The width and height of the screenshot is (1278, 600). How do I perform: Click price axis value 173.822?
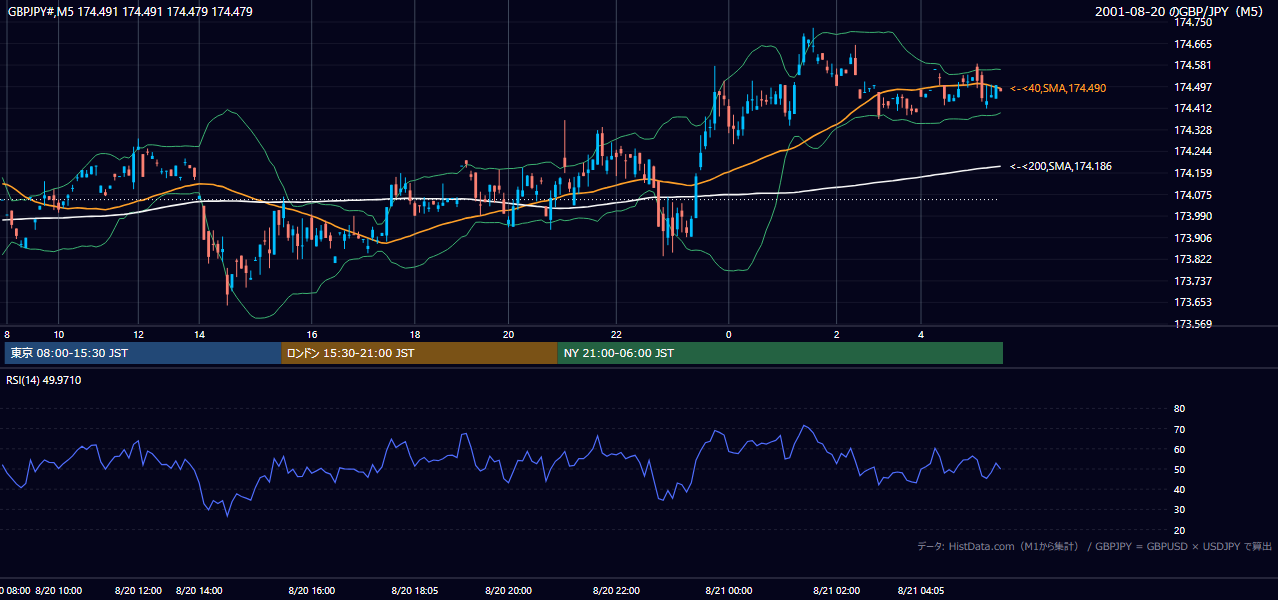coord(1193,259)
